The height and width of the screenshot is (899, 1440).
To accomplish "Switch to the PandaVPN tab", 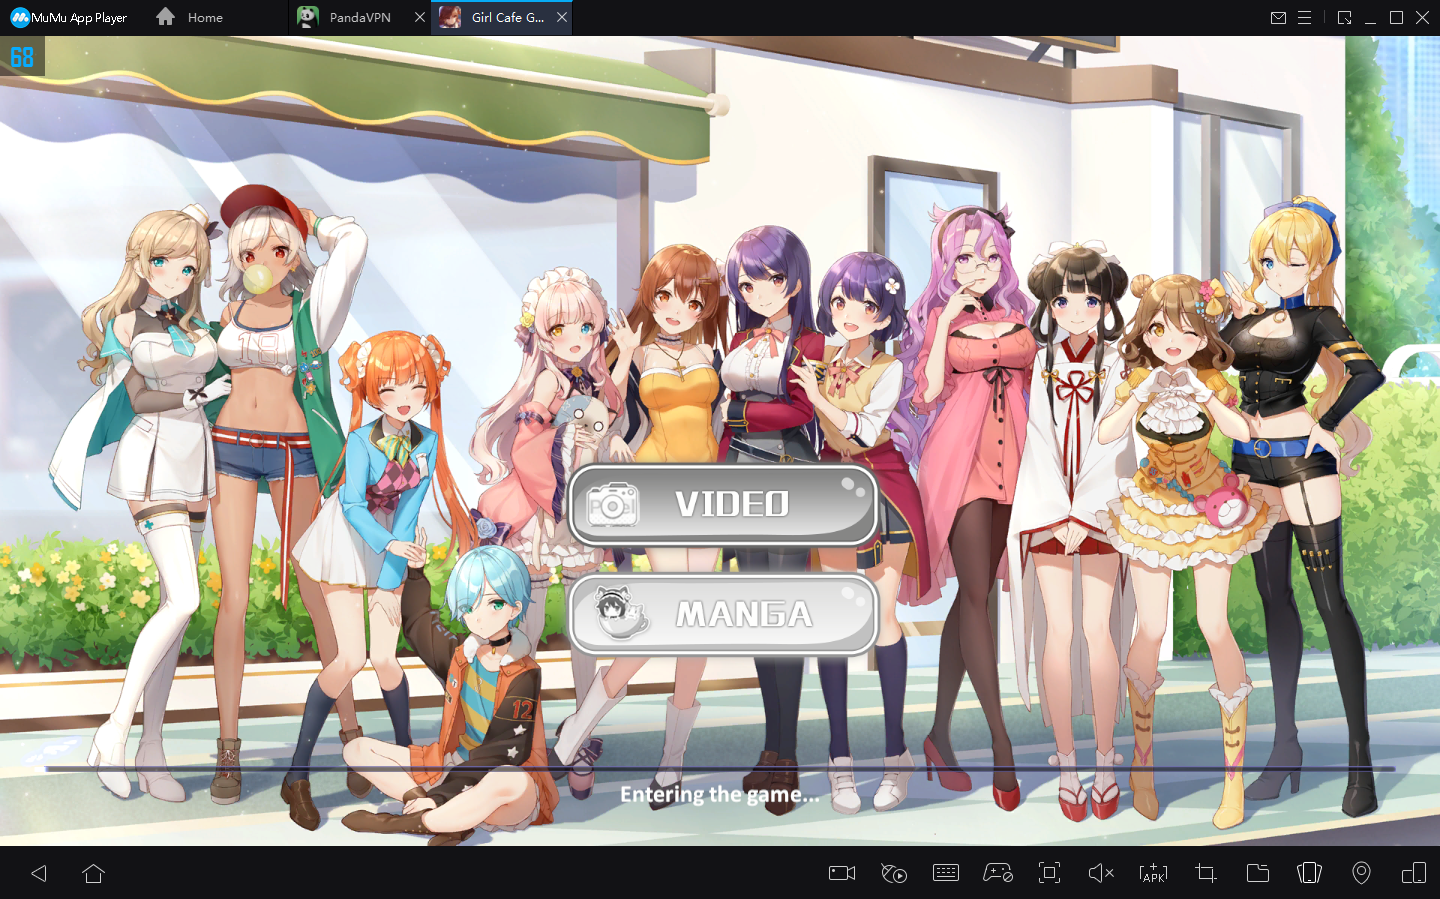I will pos(360,17).
